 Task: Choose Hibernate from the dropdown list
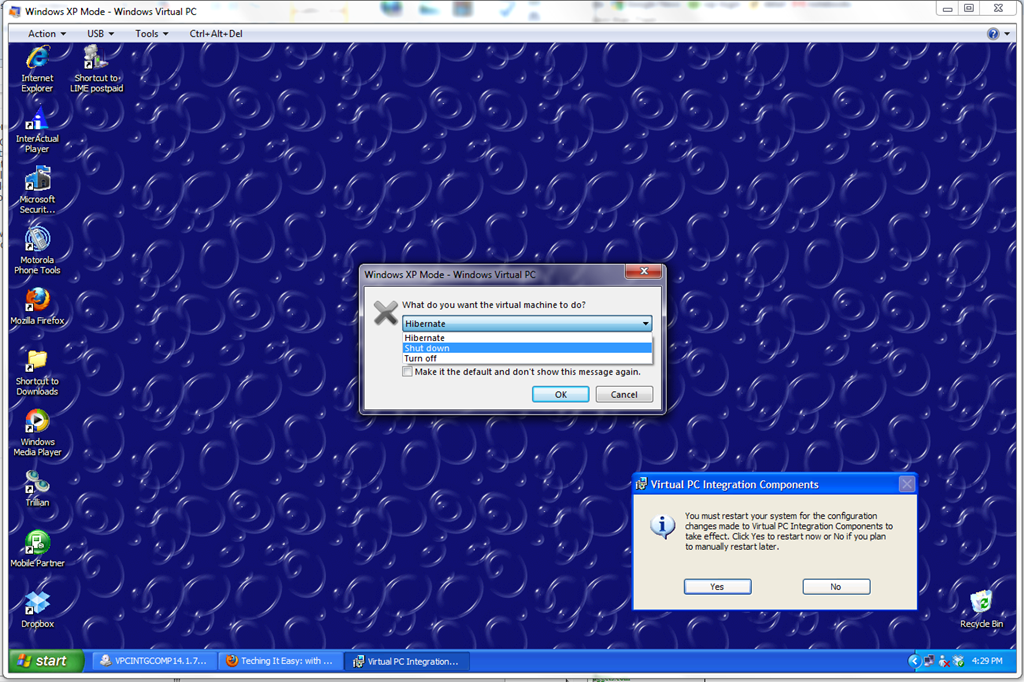527,338
